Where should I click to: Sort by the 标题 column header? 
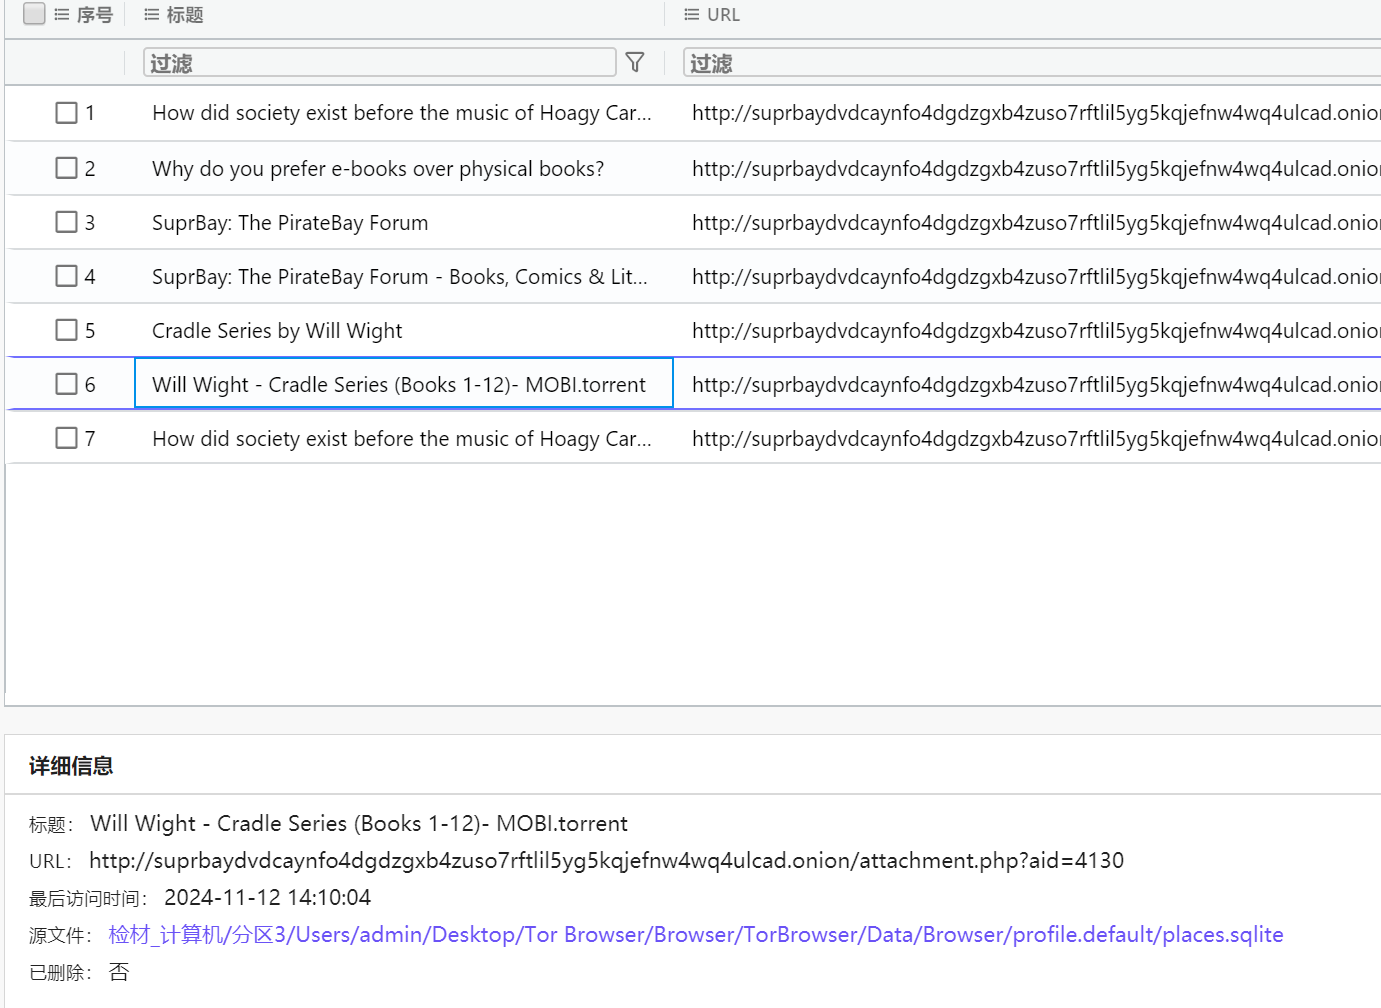185,15
